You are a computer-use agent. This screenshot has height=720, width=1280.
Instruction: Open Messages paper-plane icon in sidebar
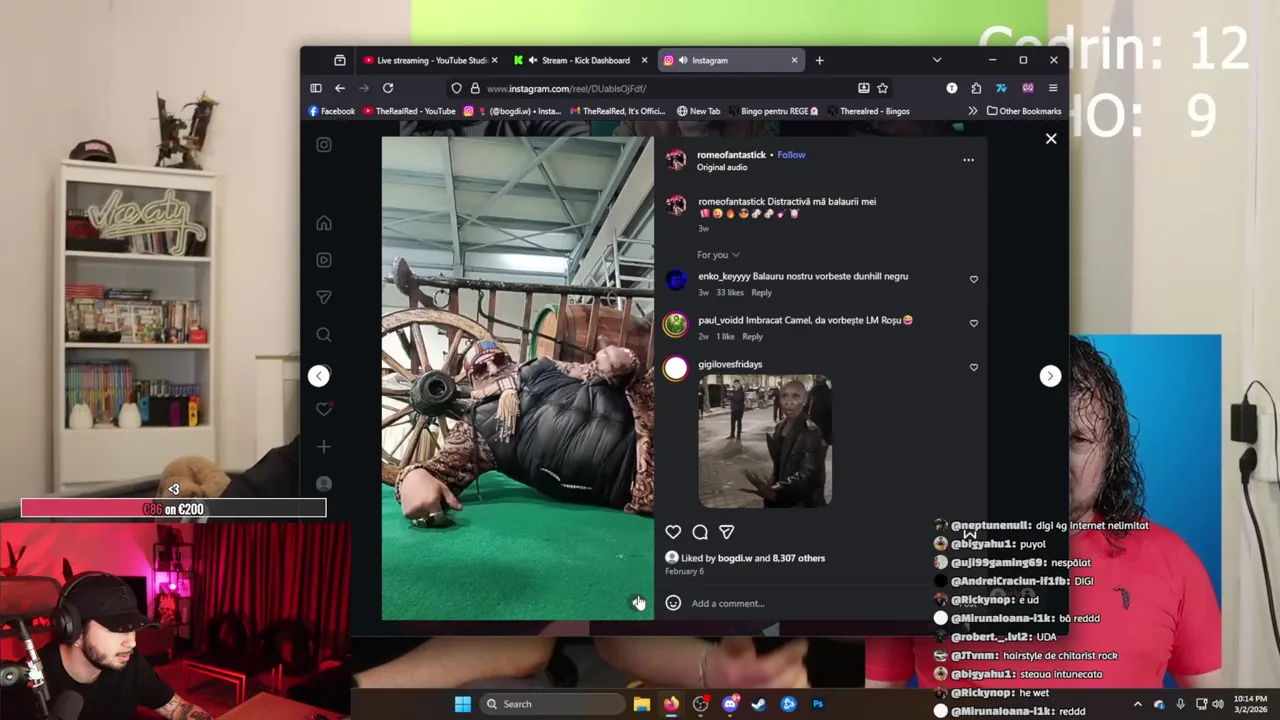click(324, 297)
